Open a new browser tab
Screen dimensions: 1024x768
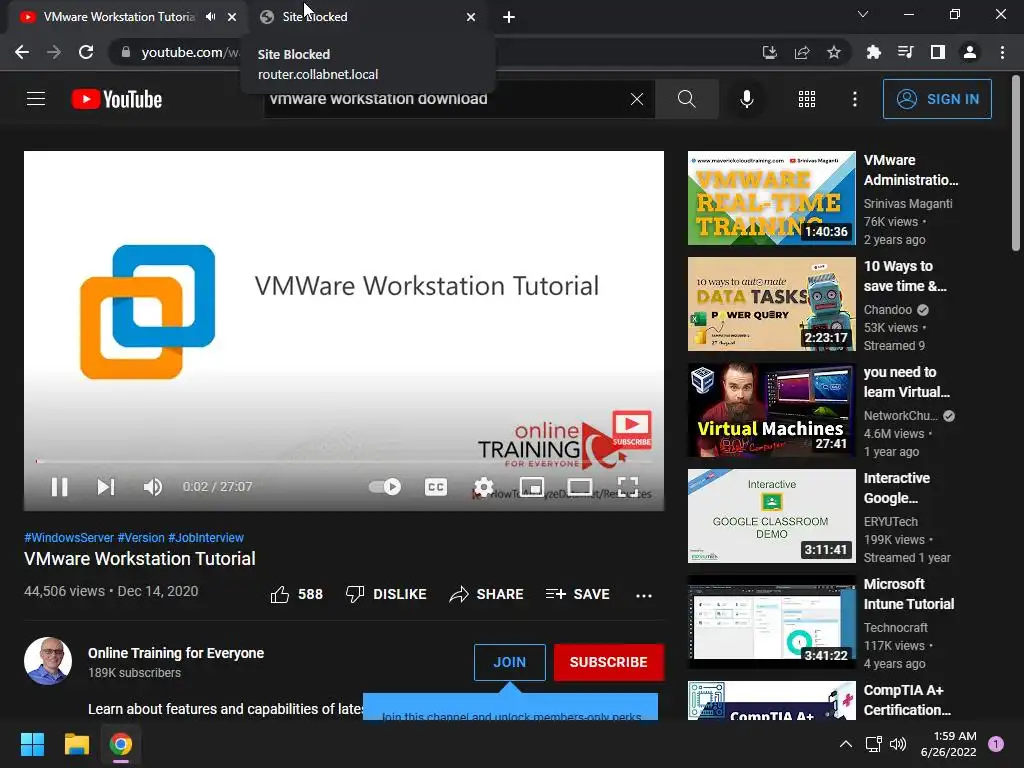[509, 17]
